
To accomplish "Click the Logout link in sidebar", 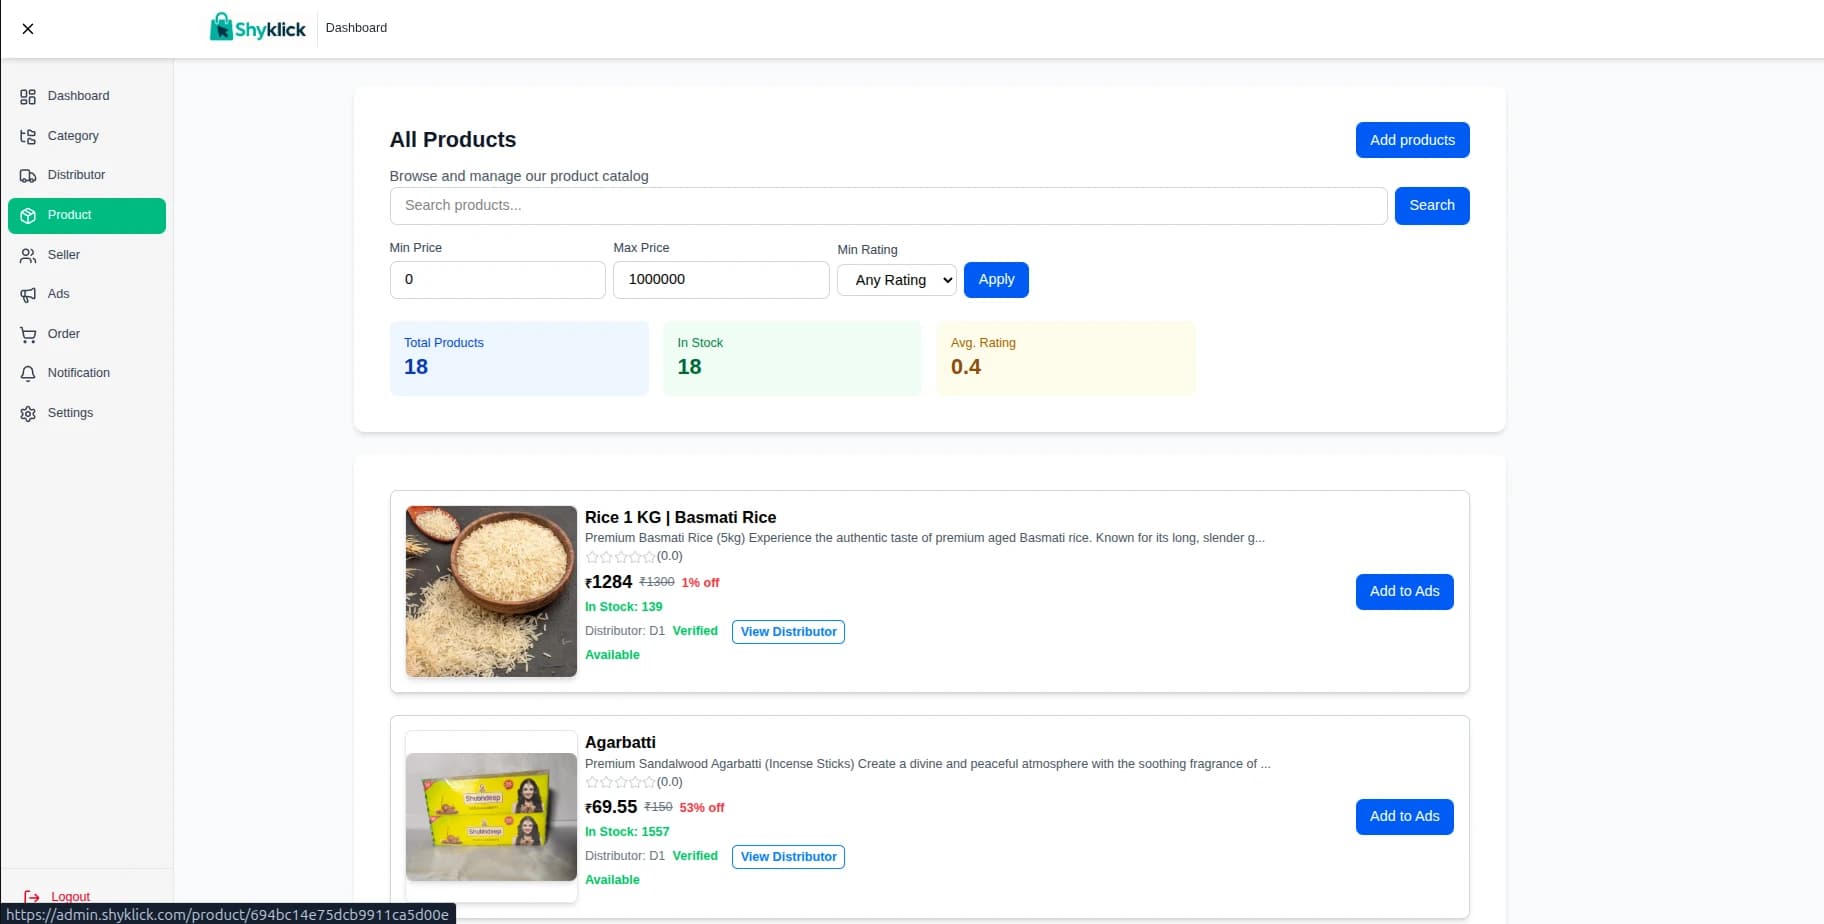I will (x=70, y=896).
